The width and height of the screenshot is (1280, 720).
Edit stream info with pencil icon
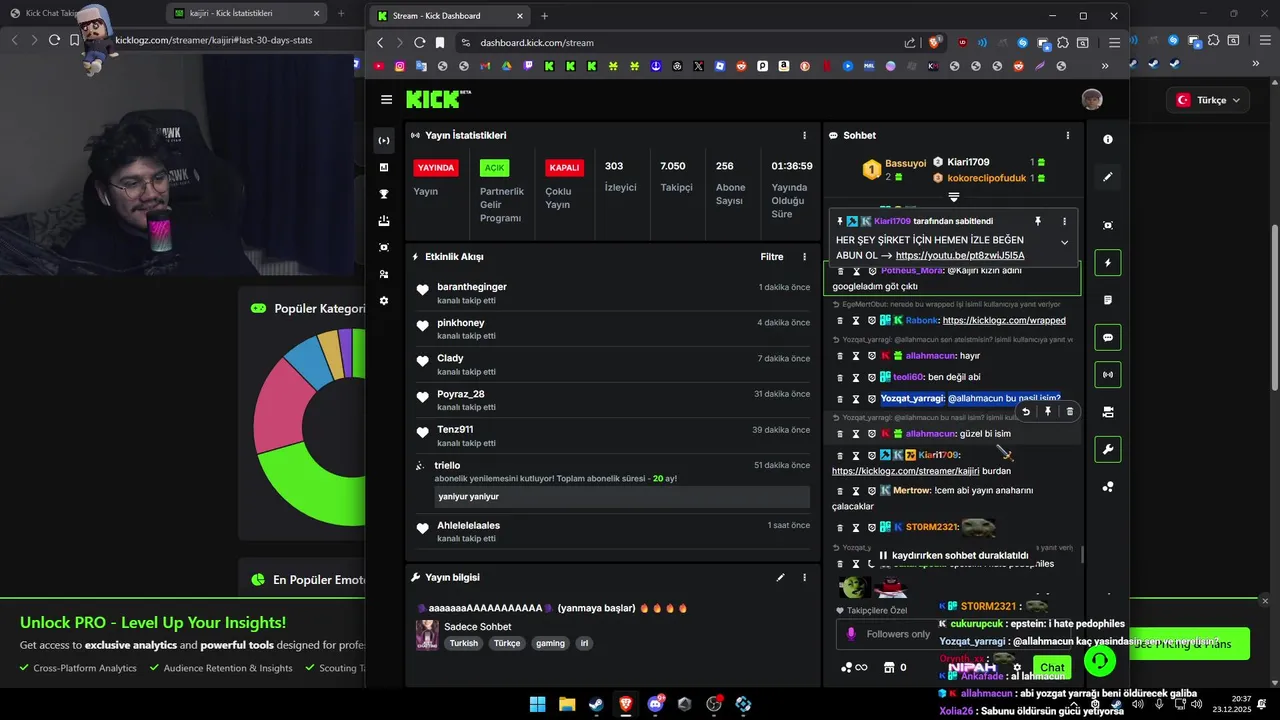(x=781, y=577)
